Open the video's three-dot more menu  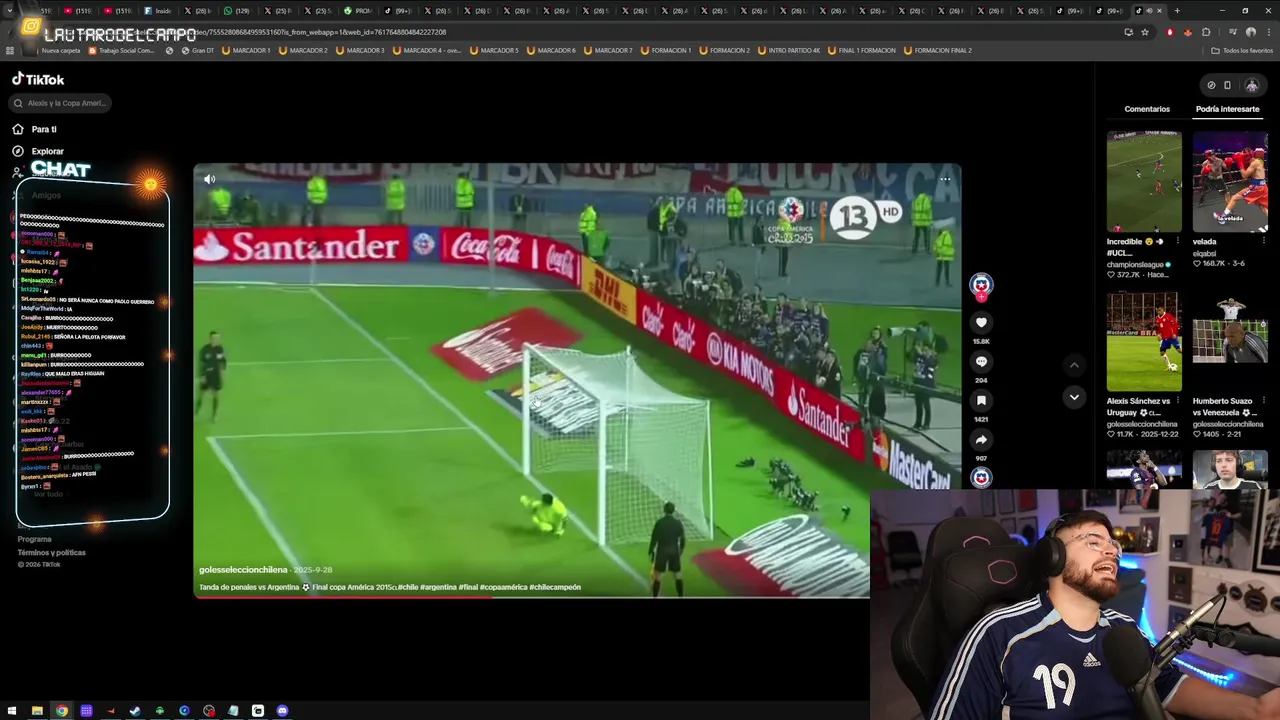[x=945, y=179]
